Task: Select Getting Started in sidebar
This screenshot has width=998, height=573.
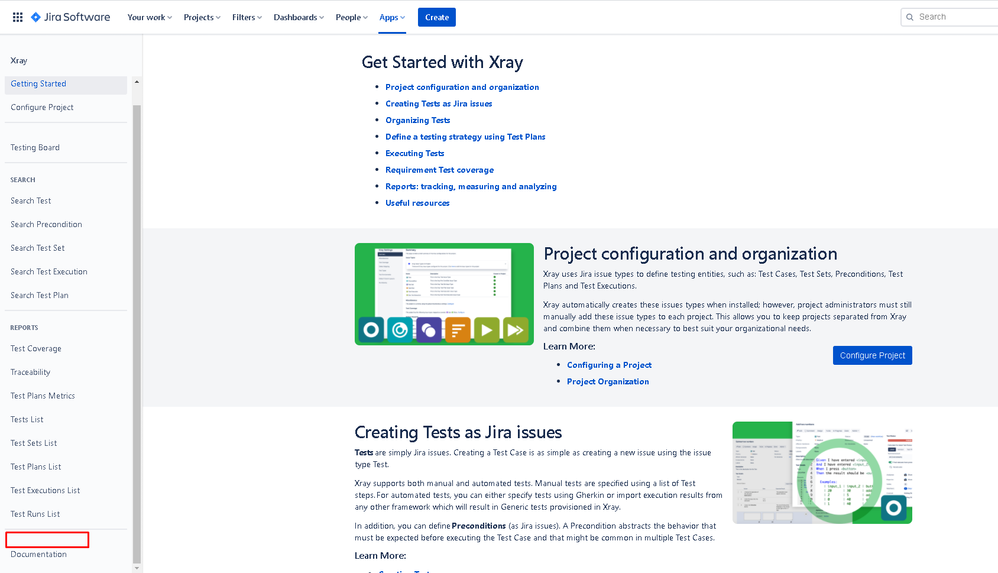Action: tap(66, 84)
